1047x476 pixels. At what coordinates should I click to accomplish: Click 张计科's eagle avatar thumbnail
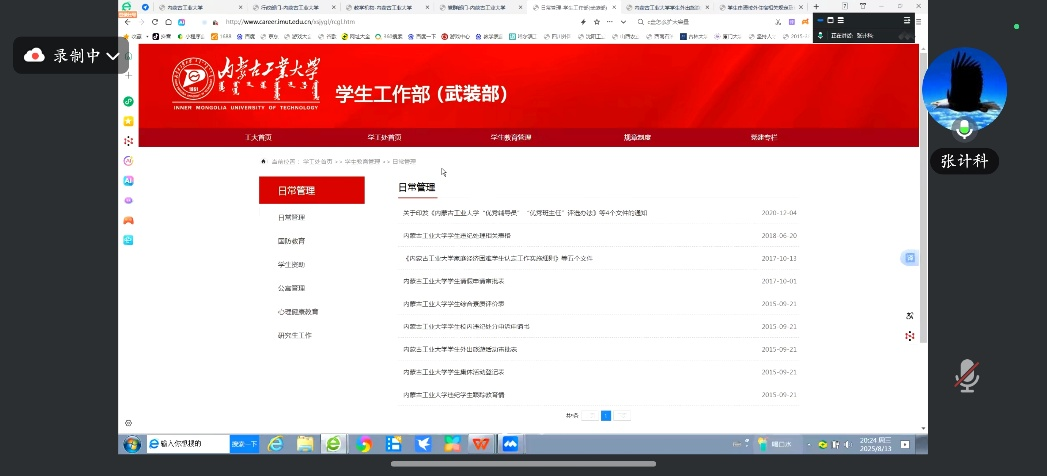pyautogui.click(x=964, y=90)
